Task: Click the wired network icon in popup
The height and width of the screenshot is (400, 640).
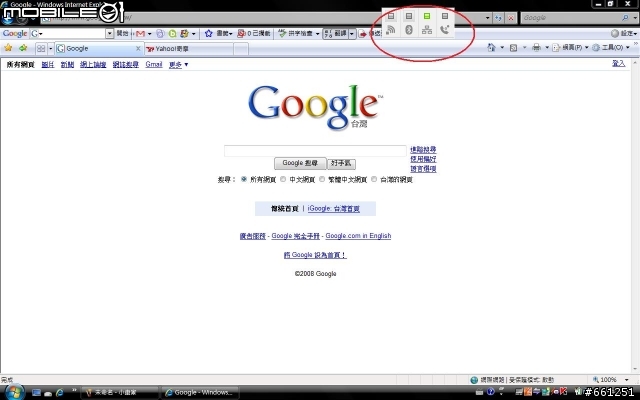Action: click(x=427, y=30)
